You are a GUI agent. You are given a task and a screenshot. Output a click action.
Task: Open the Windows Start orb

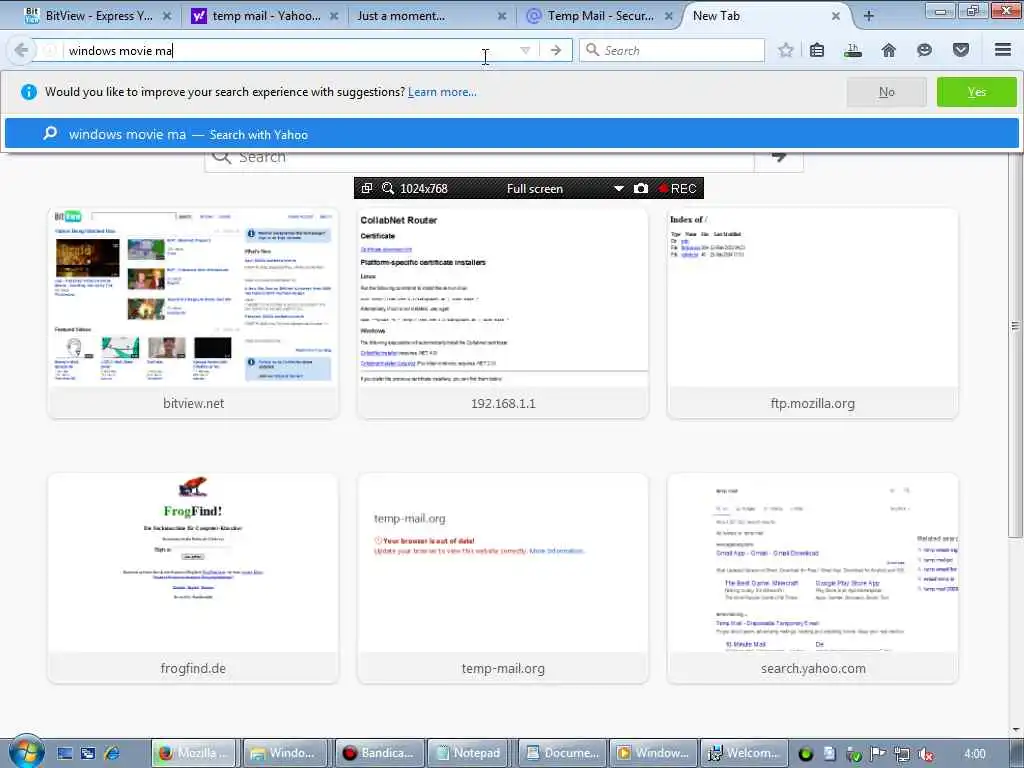tap(27, 752)
